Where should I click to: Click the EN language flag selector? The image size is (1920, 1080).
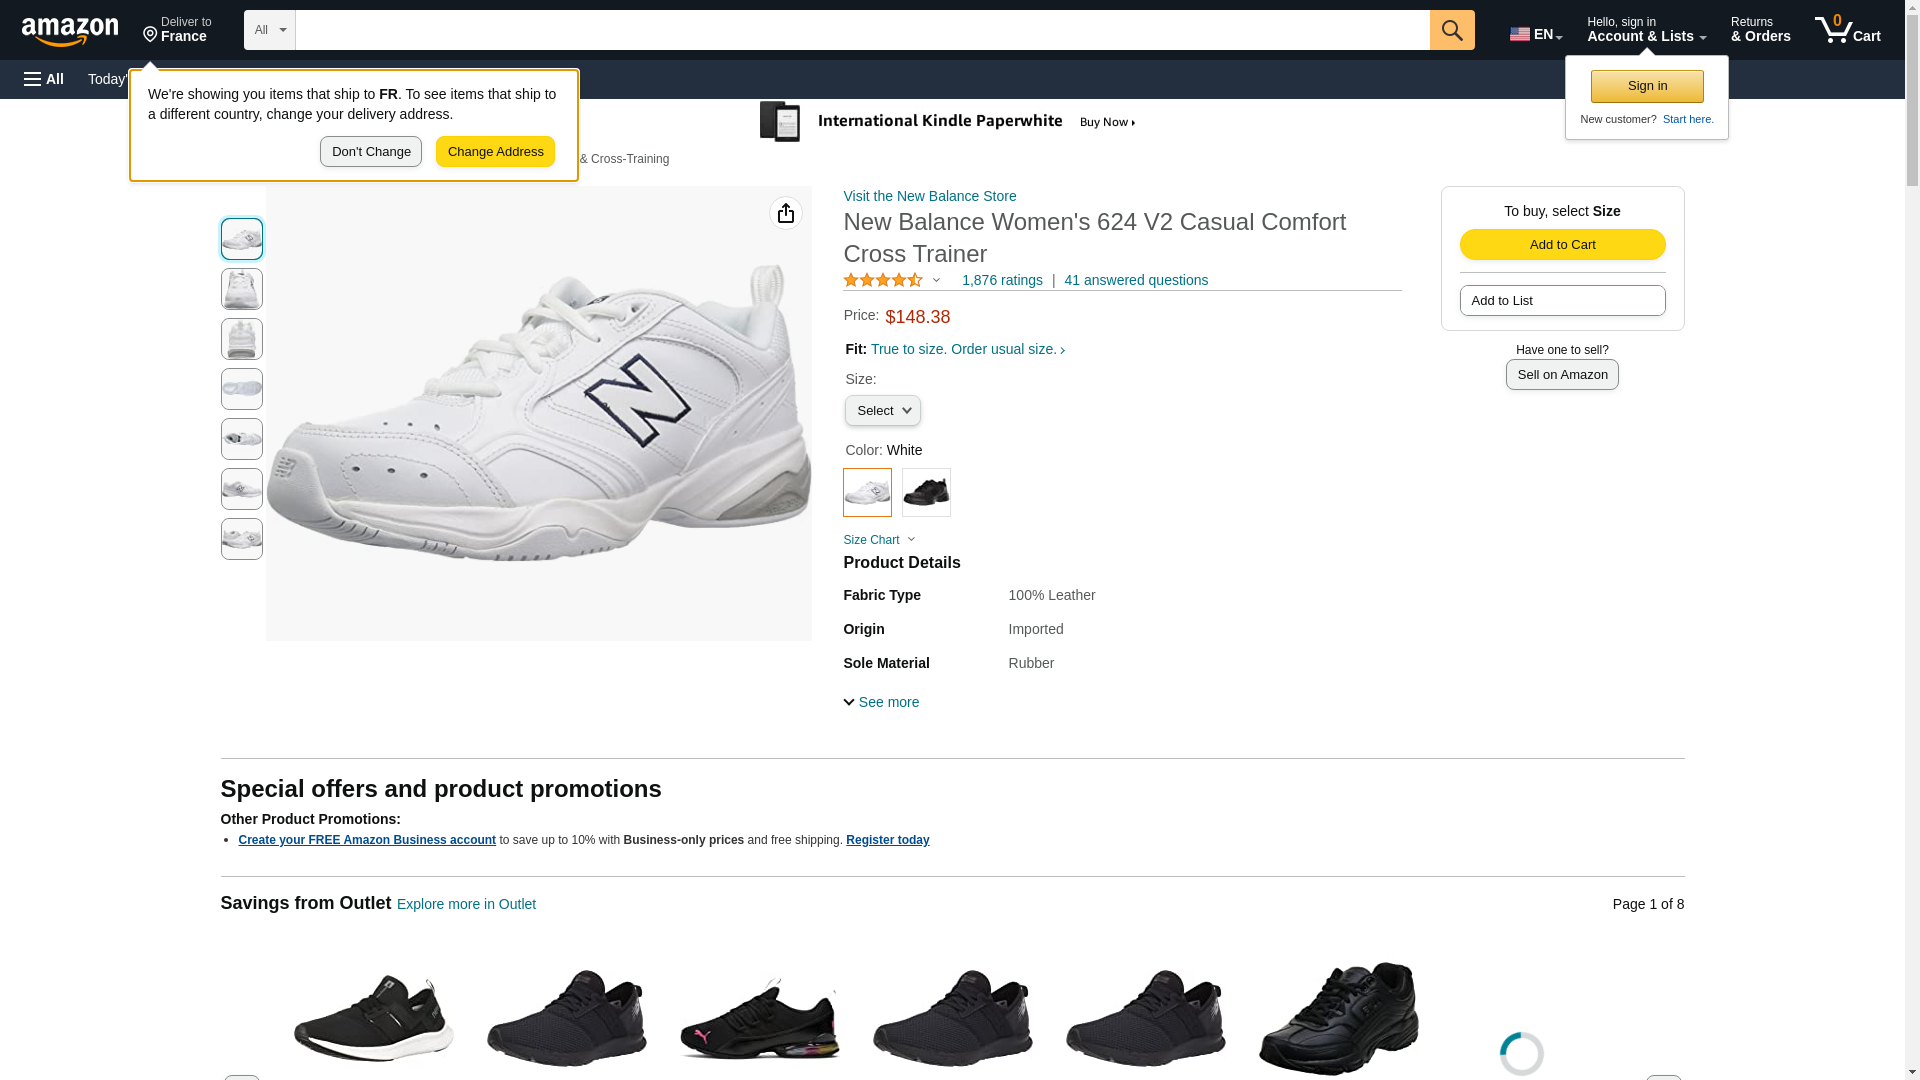(x=1535, y=34)
